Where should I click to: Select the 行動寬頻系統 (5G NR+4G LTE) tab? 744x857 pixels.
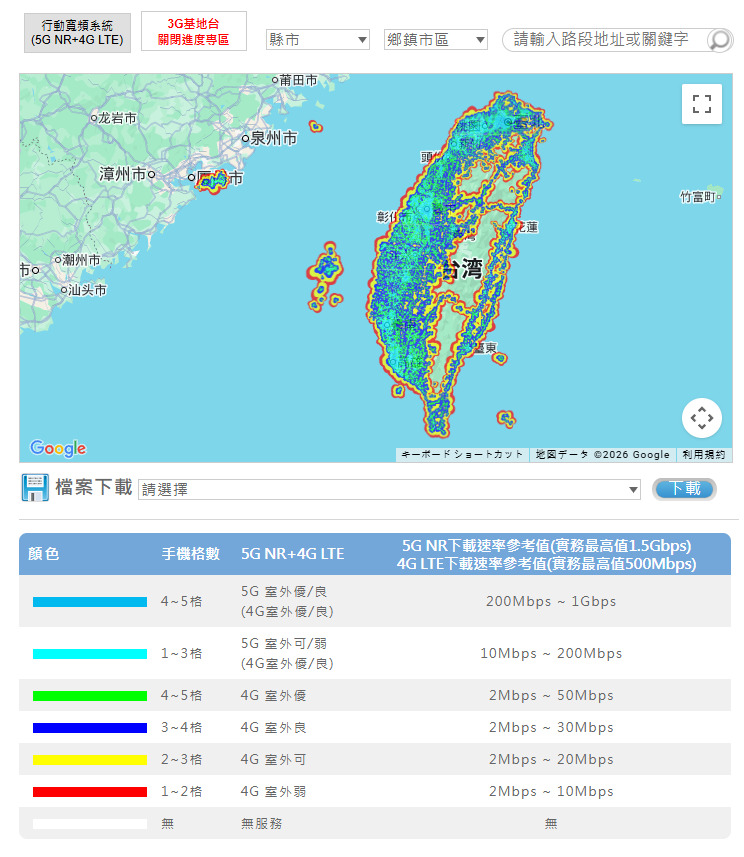[x=77, y=33]
